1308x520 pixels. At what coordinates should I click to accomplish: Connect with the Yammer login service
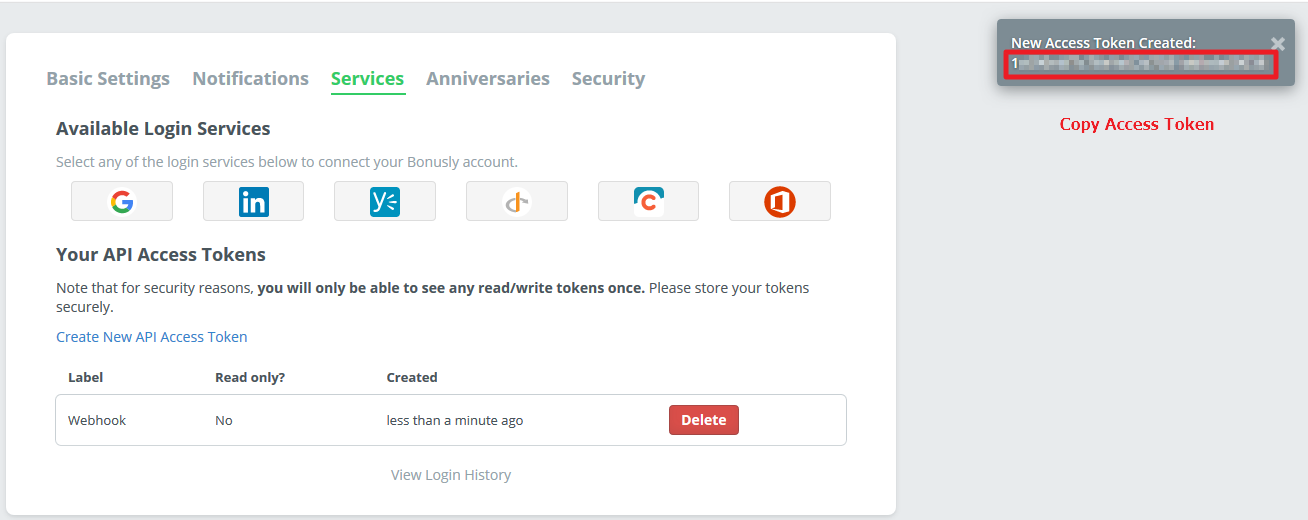pos(385,201)
